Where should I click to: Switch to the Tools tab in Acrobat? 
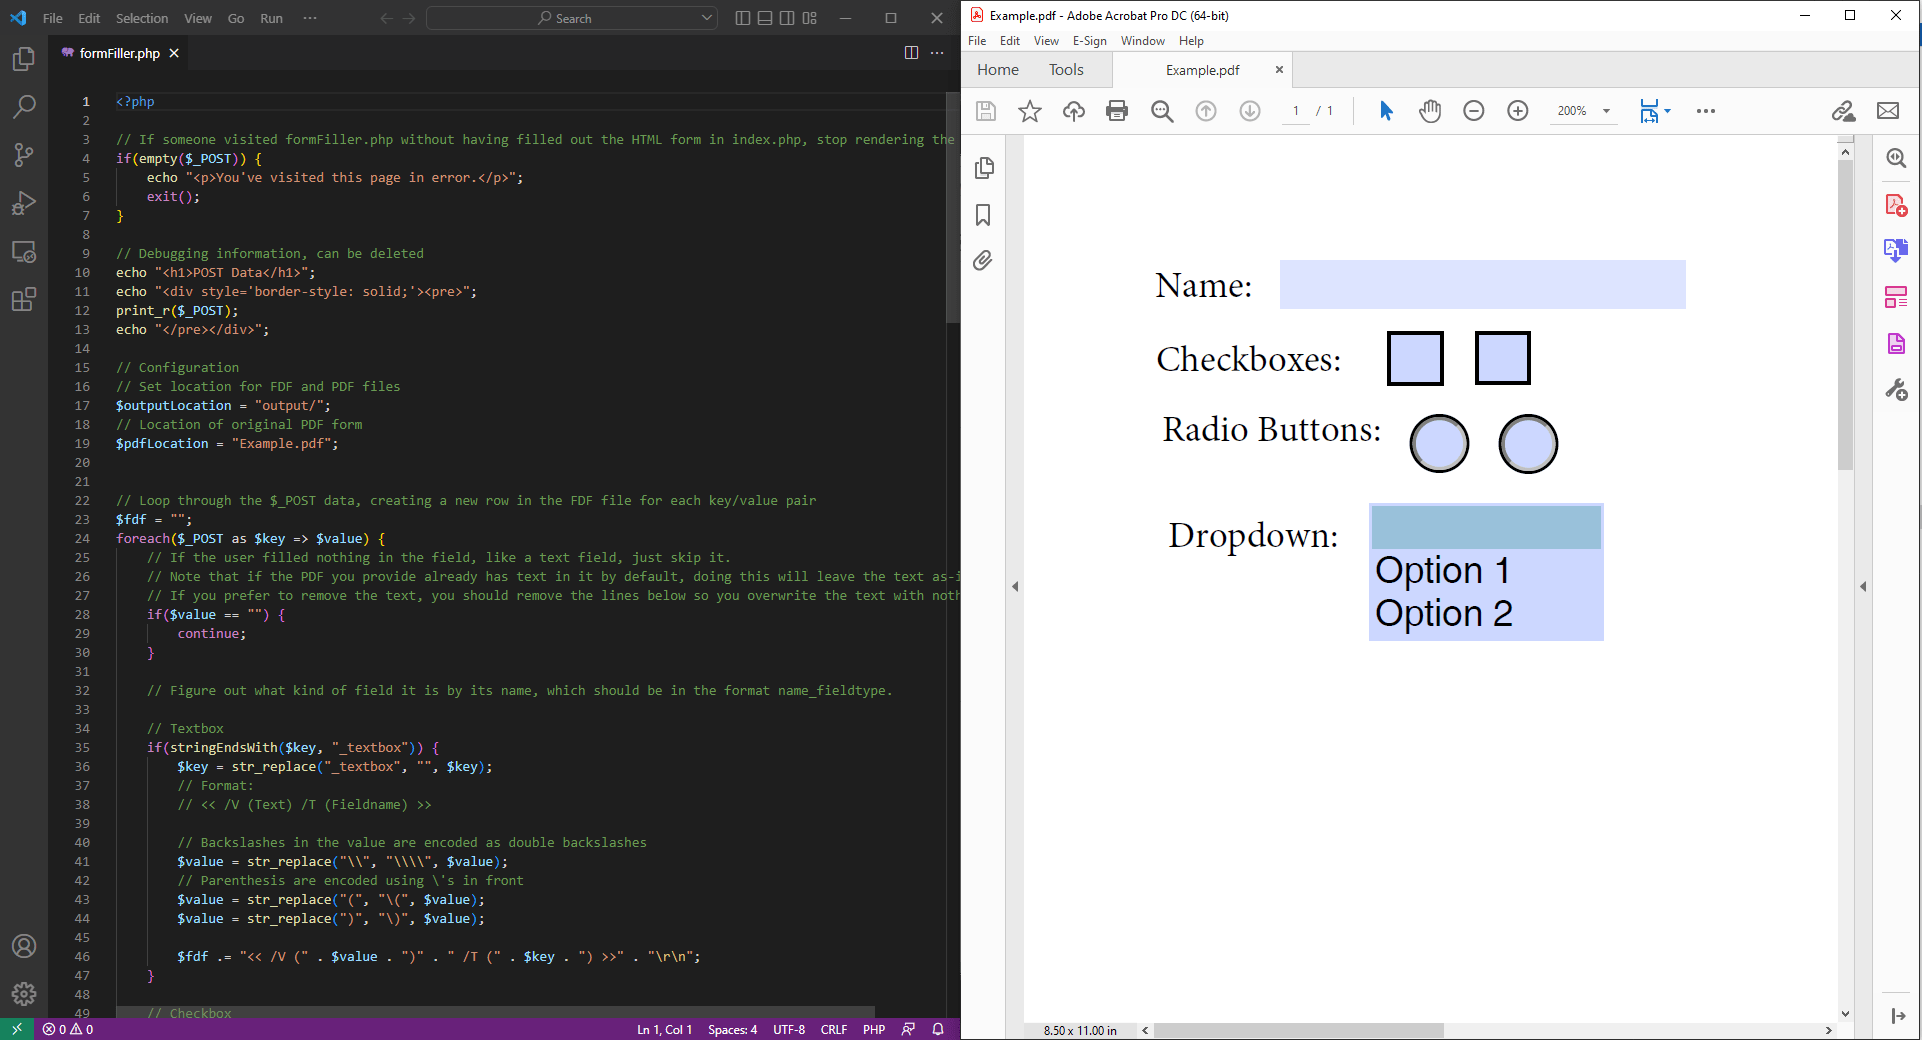(1065, 69)
